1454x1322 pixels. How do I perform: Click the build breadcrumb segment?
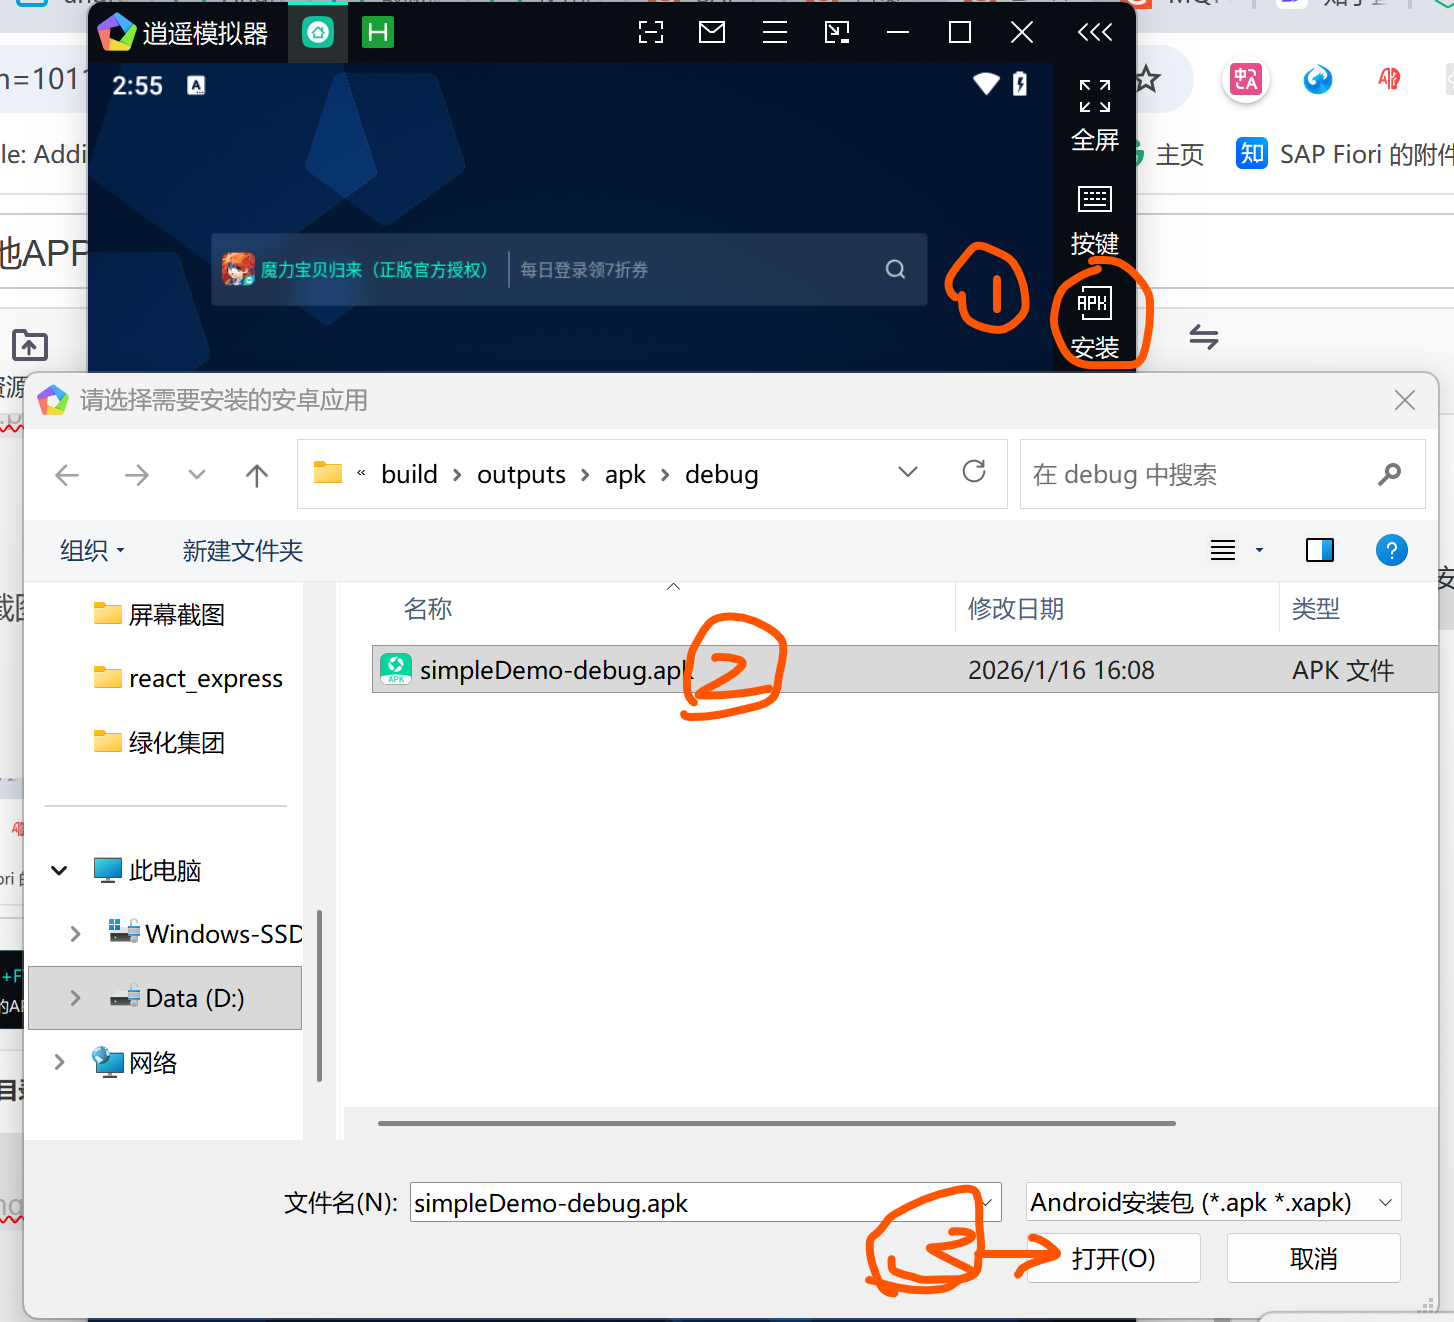pos(409,474)
